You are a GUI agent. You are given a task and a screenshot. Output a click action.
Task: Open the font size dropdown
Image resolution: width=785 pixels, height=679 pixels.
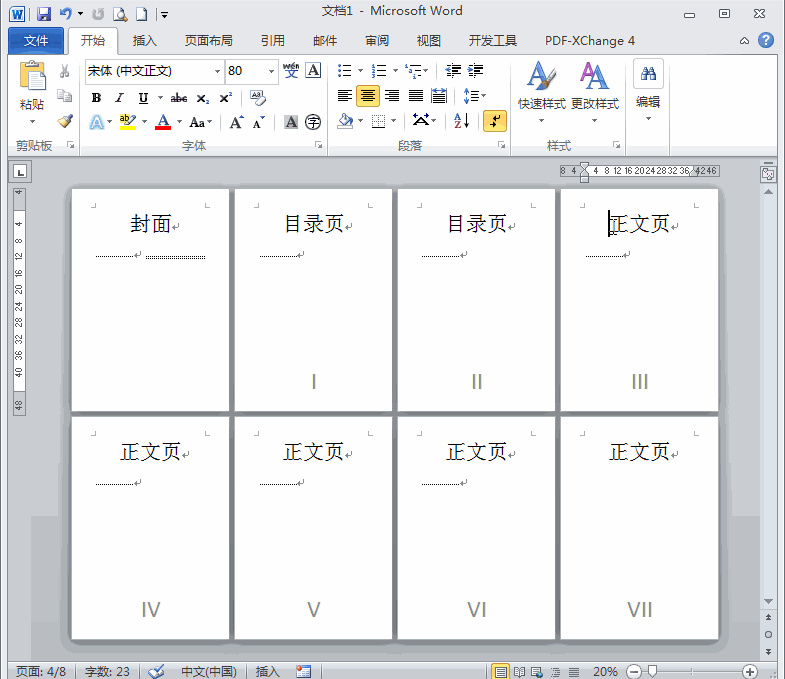point(271,71)
